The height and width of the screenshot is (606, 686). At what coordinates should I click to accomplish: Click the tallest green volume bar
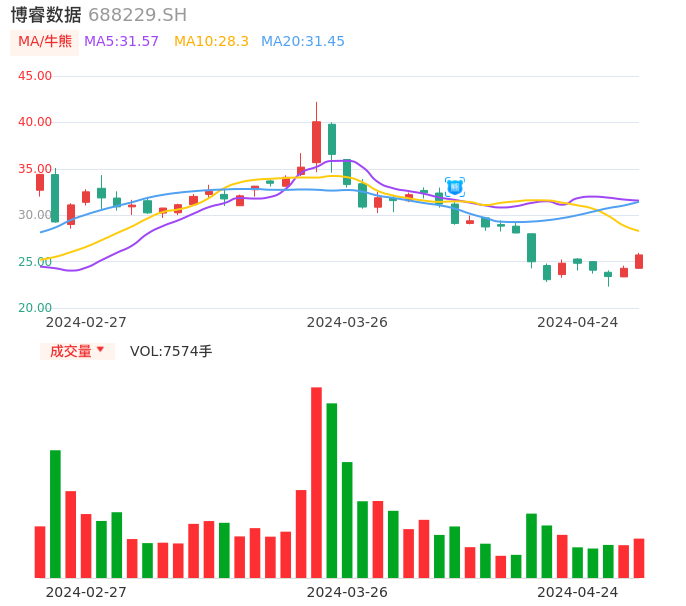coord(332,490)
